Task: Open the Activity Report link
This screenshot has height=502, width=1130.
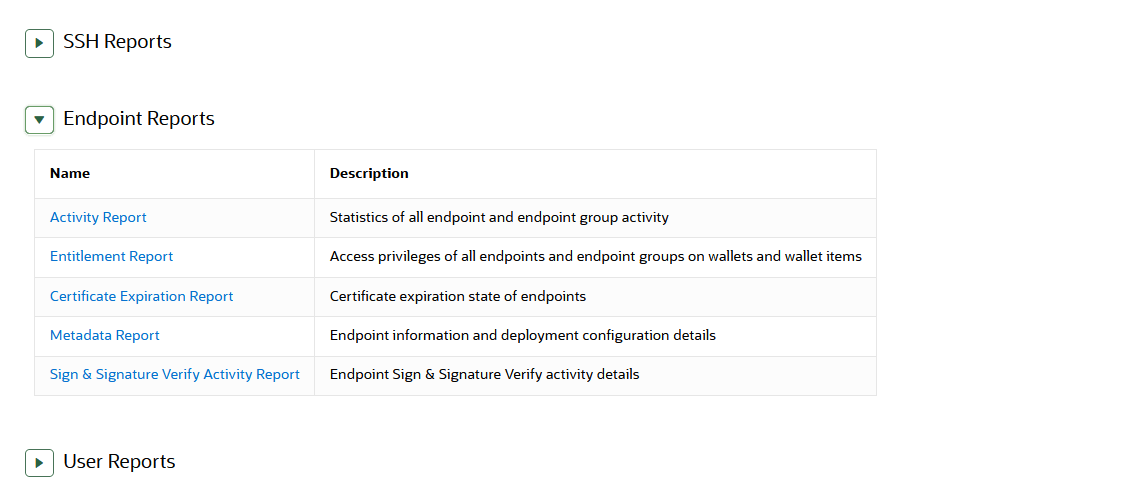Action: [98, 217]
